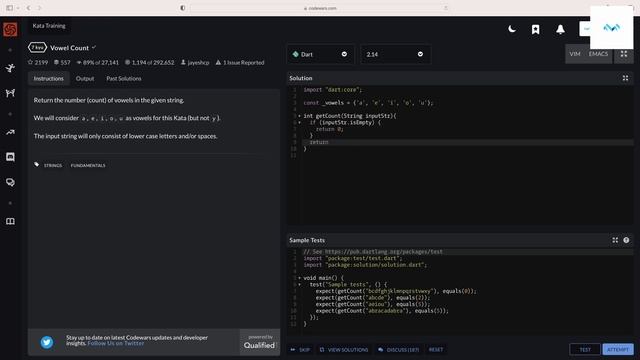
Task: Open the 2.14 version dropdown
Action: (395, 54)
